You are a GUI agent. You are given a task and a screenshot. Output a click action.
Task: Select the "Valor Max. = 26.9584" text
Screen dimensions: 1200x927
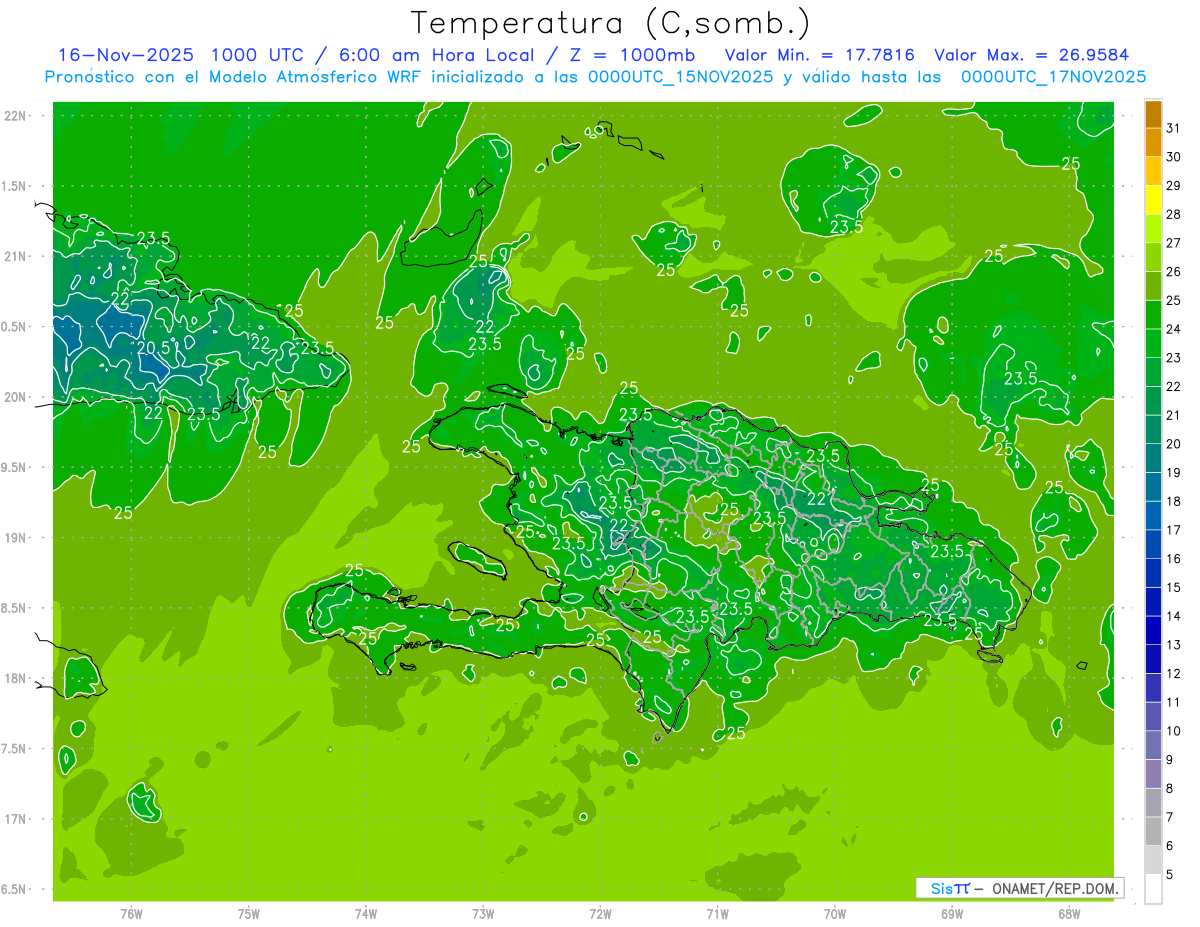point(1032,55)
